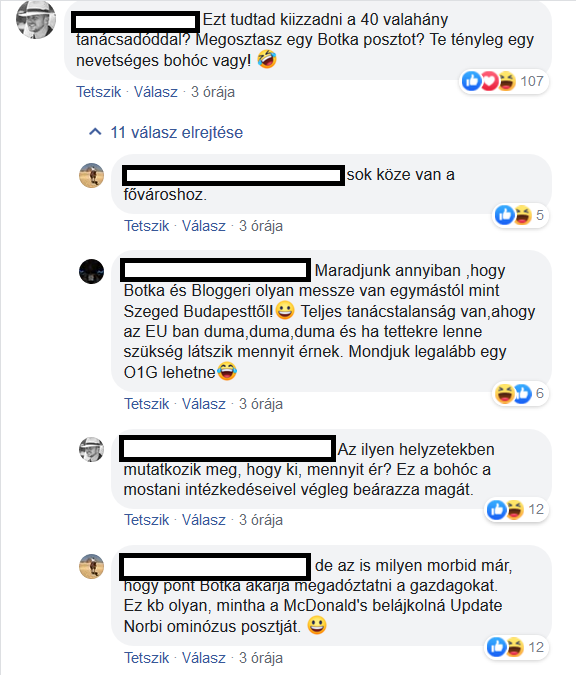This screenshot has width=576, height=675.
Task: Open the 5 reactions on the 'fővároshoz' reply
Action: 520,215
